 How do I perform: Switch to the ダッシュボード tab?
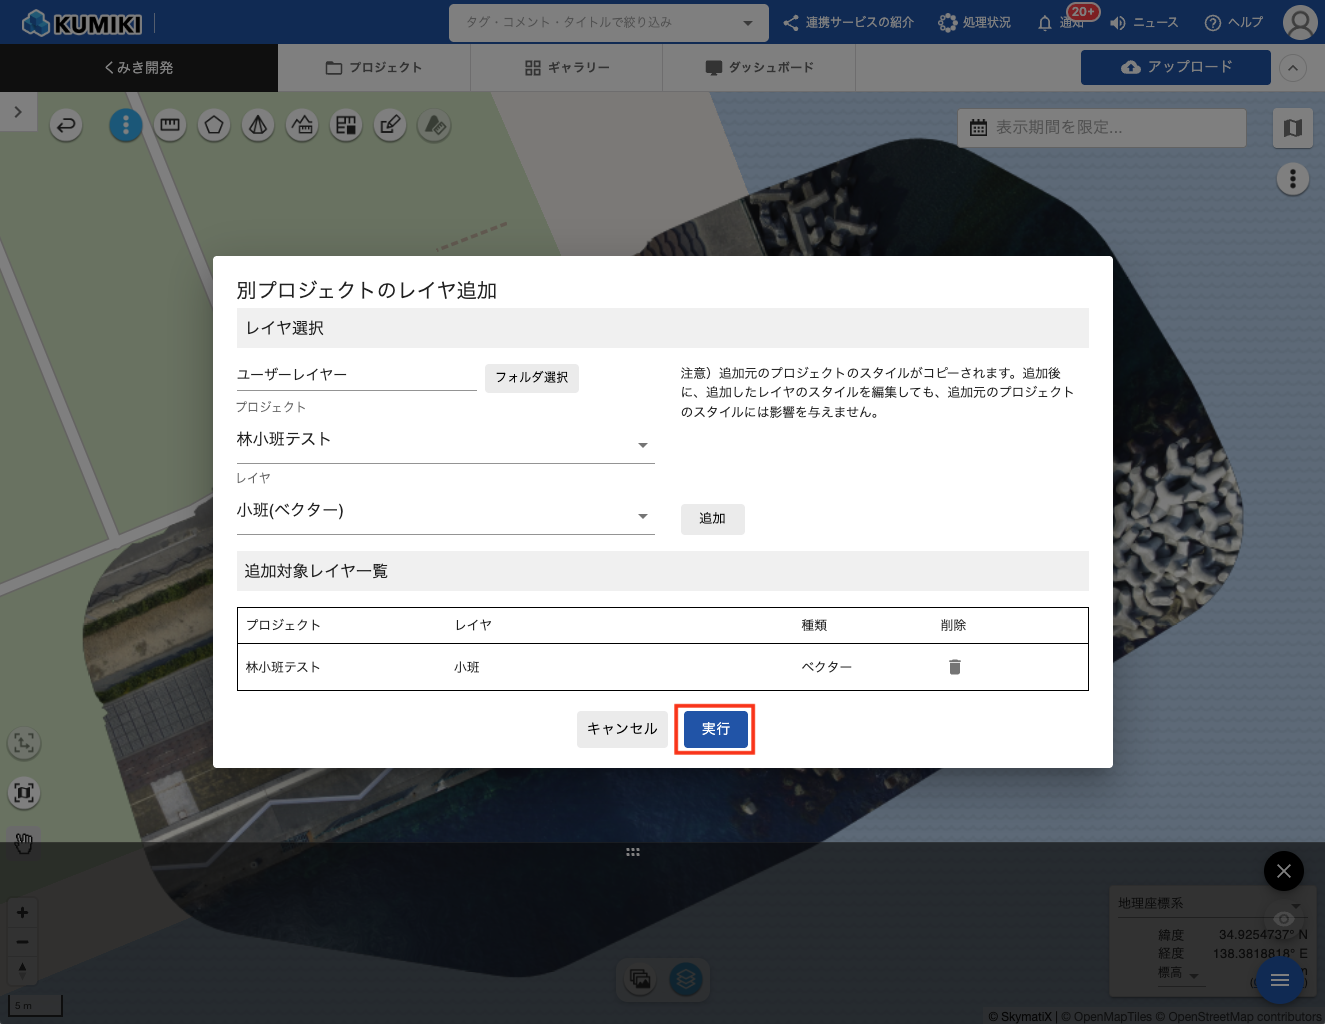(759, 68)
